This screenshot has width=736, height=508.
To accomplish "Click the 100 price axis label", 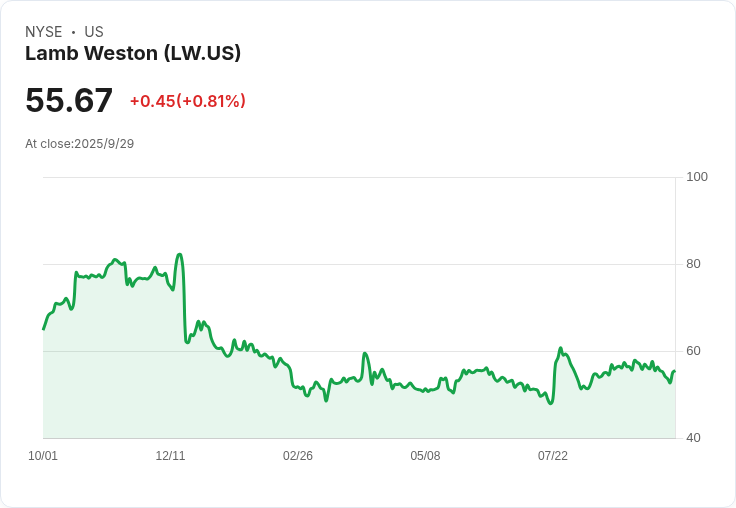I will click(x=697, y=177).
